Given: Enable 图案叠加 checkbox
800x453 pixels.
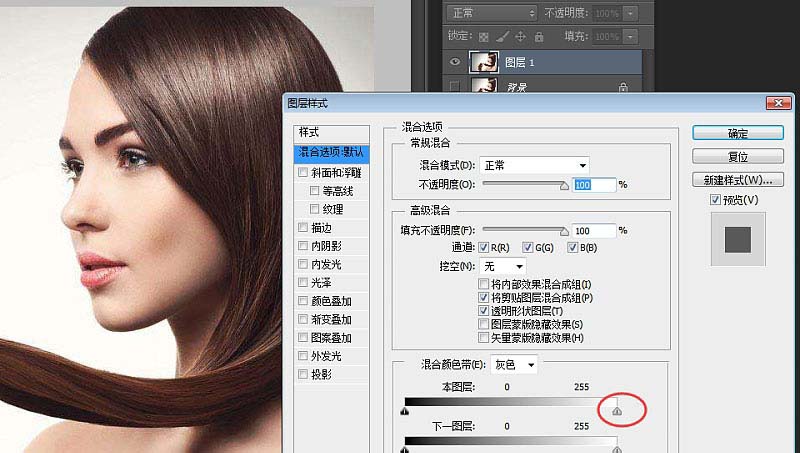Looking at the screenshot, I should [303, 338].
